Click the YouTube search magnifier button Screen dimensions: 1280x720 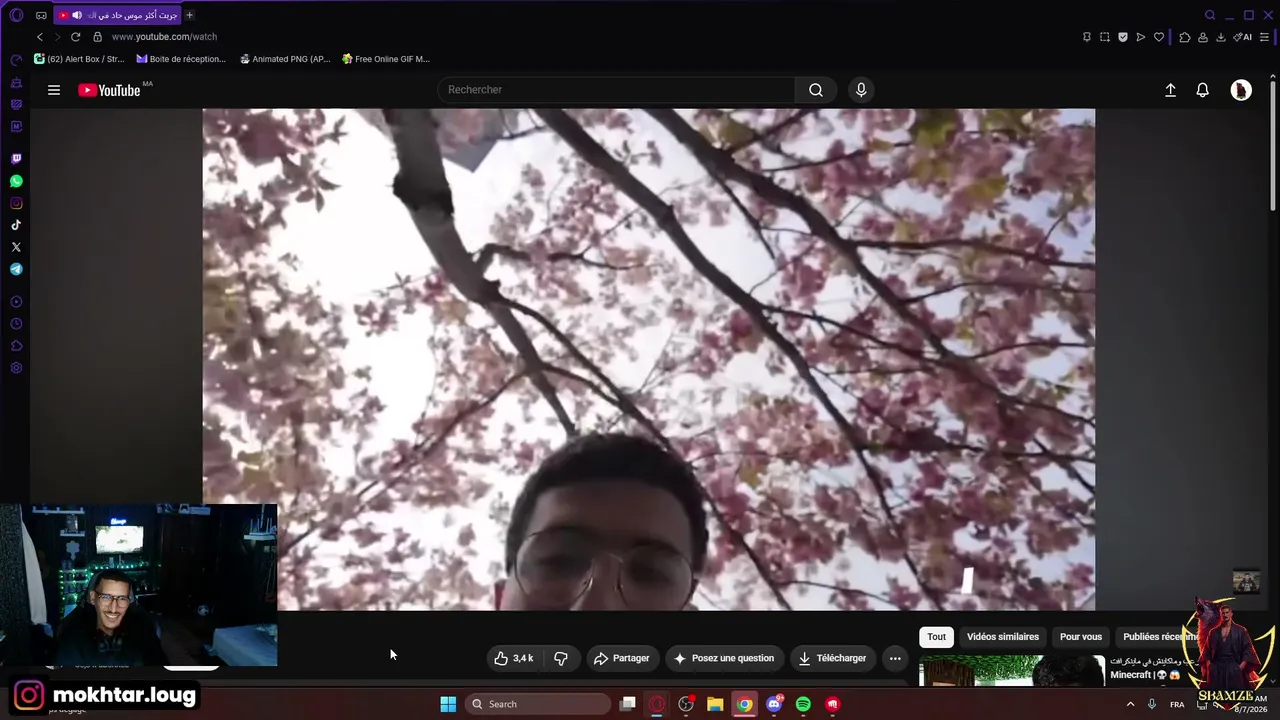click(x=816, y=90)
